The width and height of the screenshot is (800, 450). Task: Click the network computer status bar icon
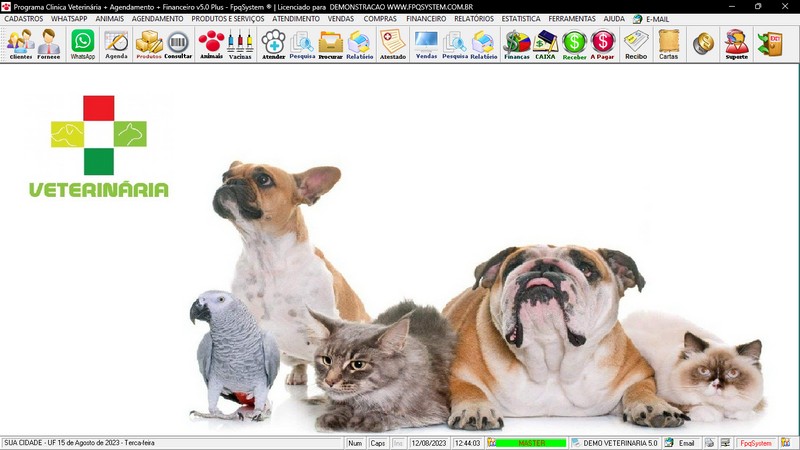tap(725, 443)
